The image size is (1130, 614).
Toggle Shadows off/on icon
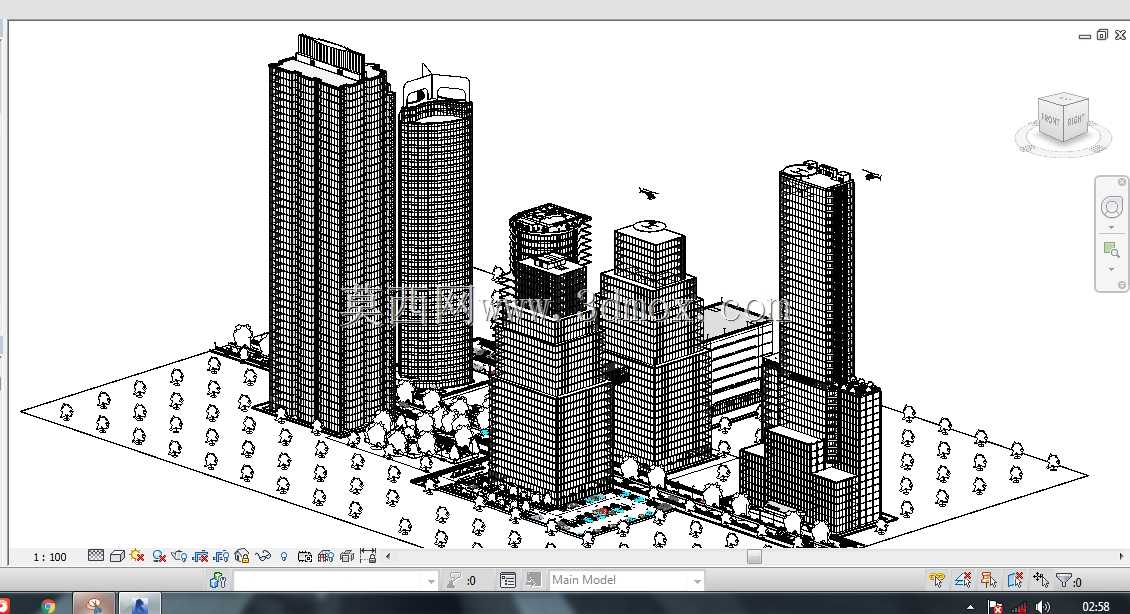159,556
